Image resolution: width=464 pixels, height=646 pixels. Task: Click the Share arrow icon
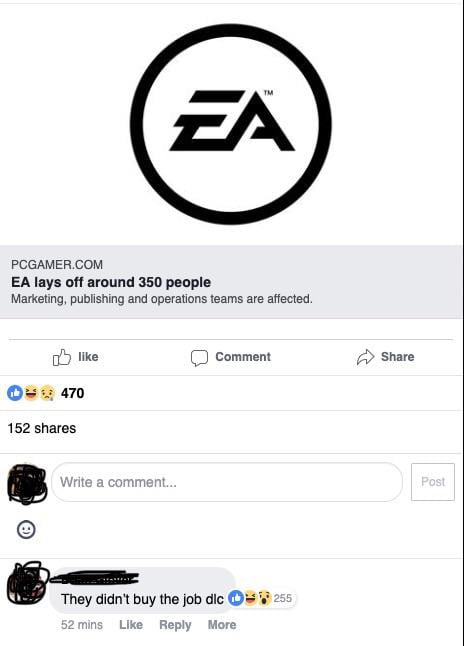[365, 357]
